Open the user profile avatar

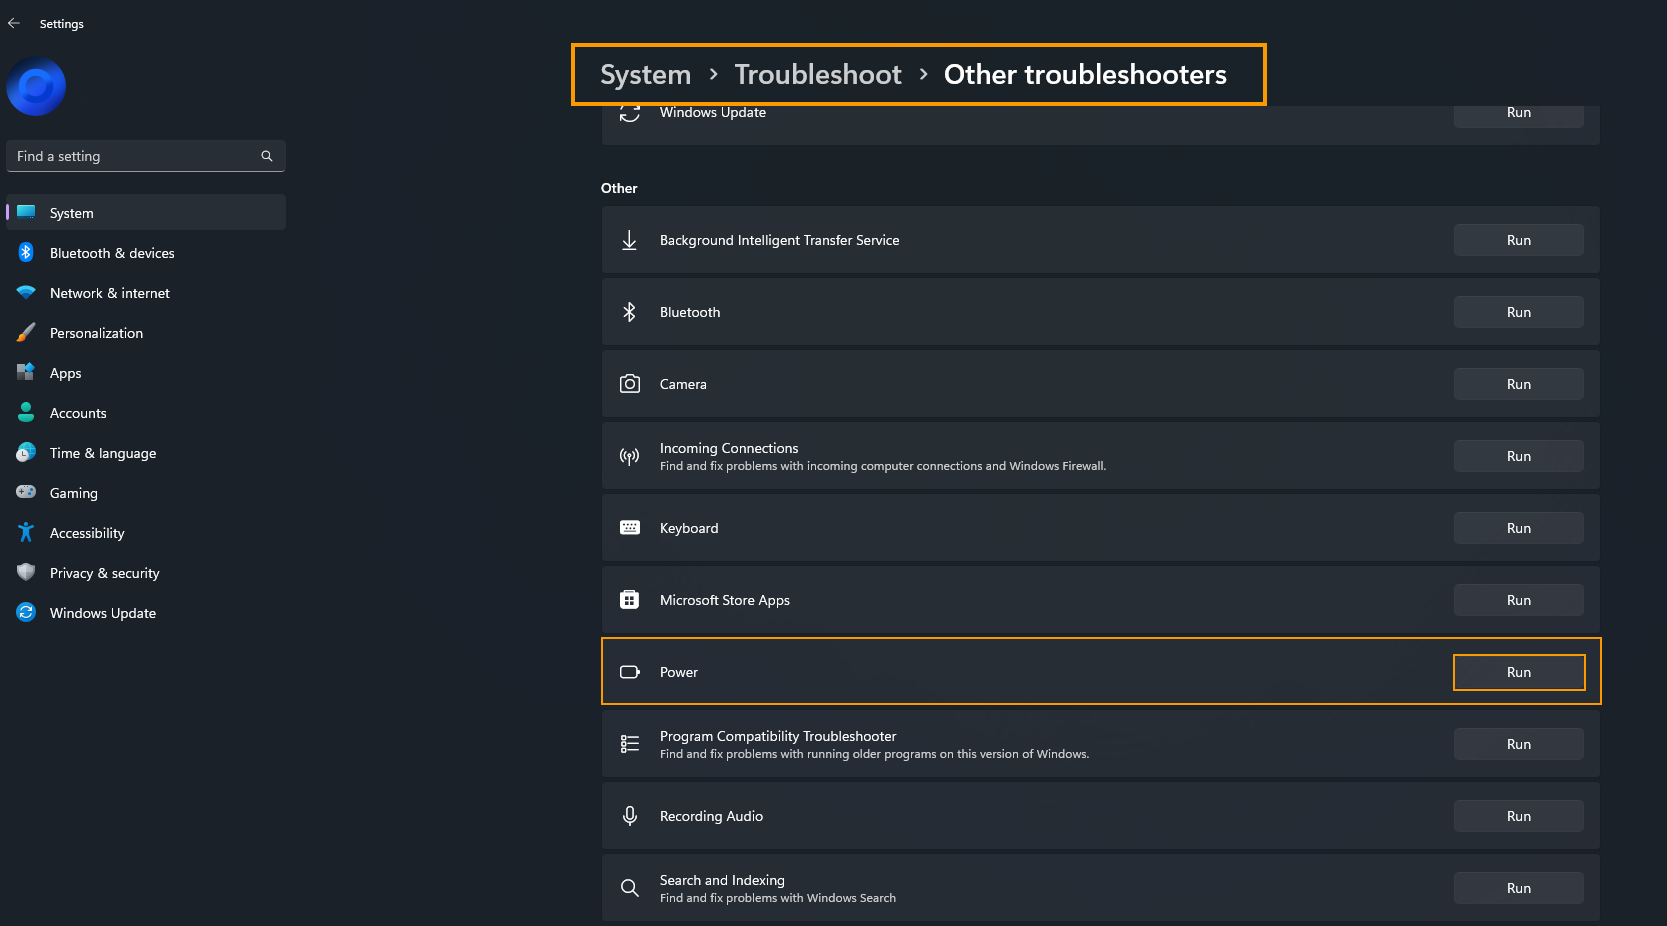(x=36, y=87)
